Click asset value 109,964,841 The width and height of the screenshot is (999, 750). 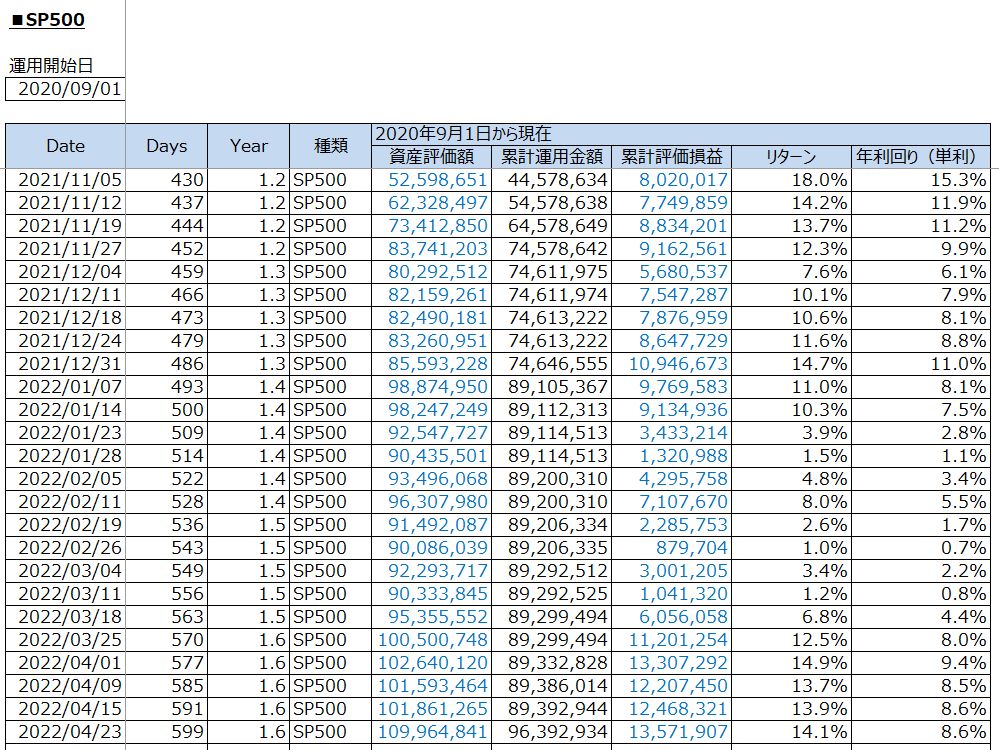[x=432, y=731]
